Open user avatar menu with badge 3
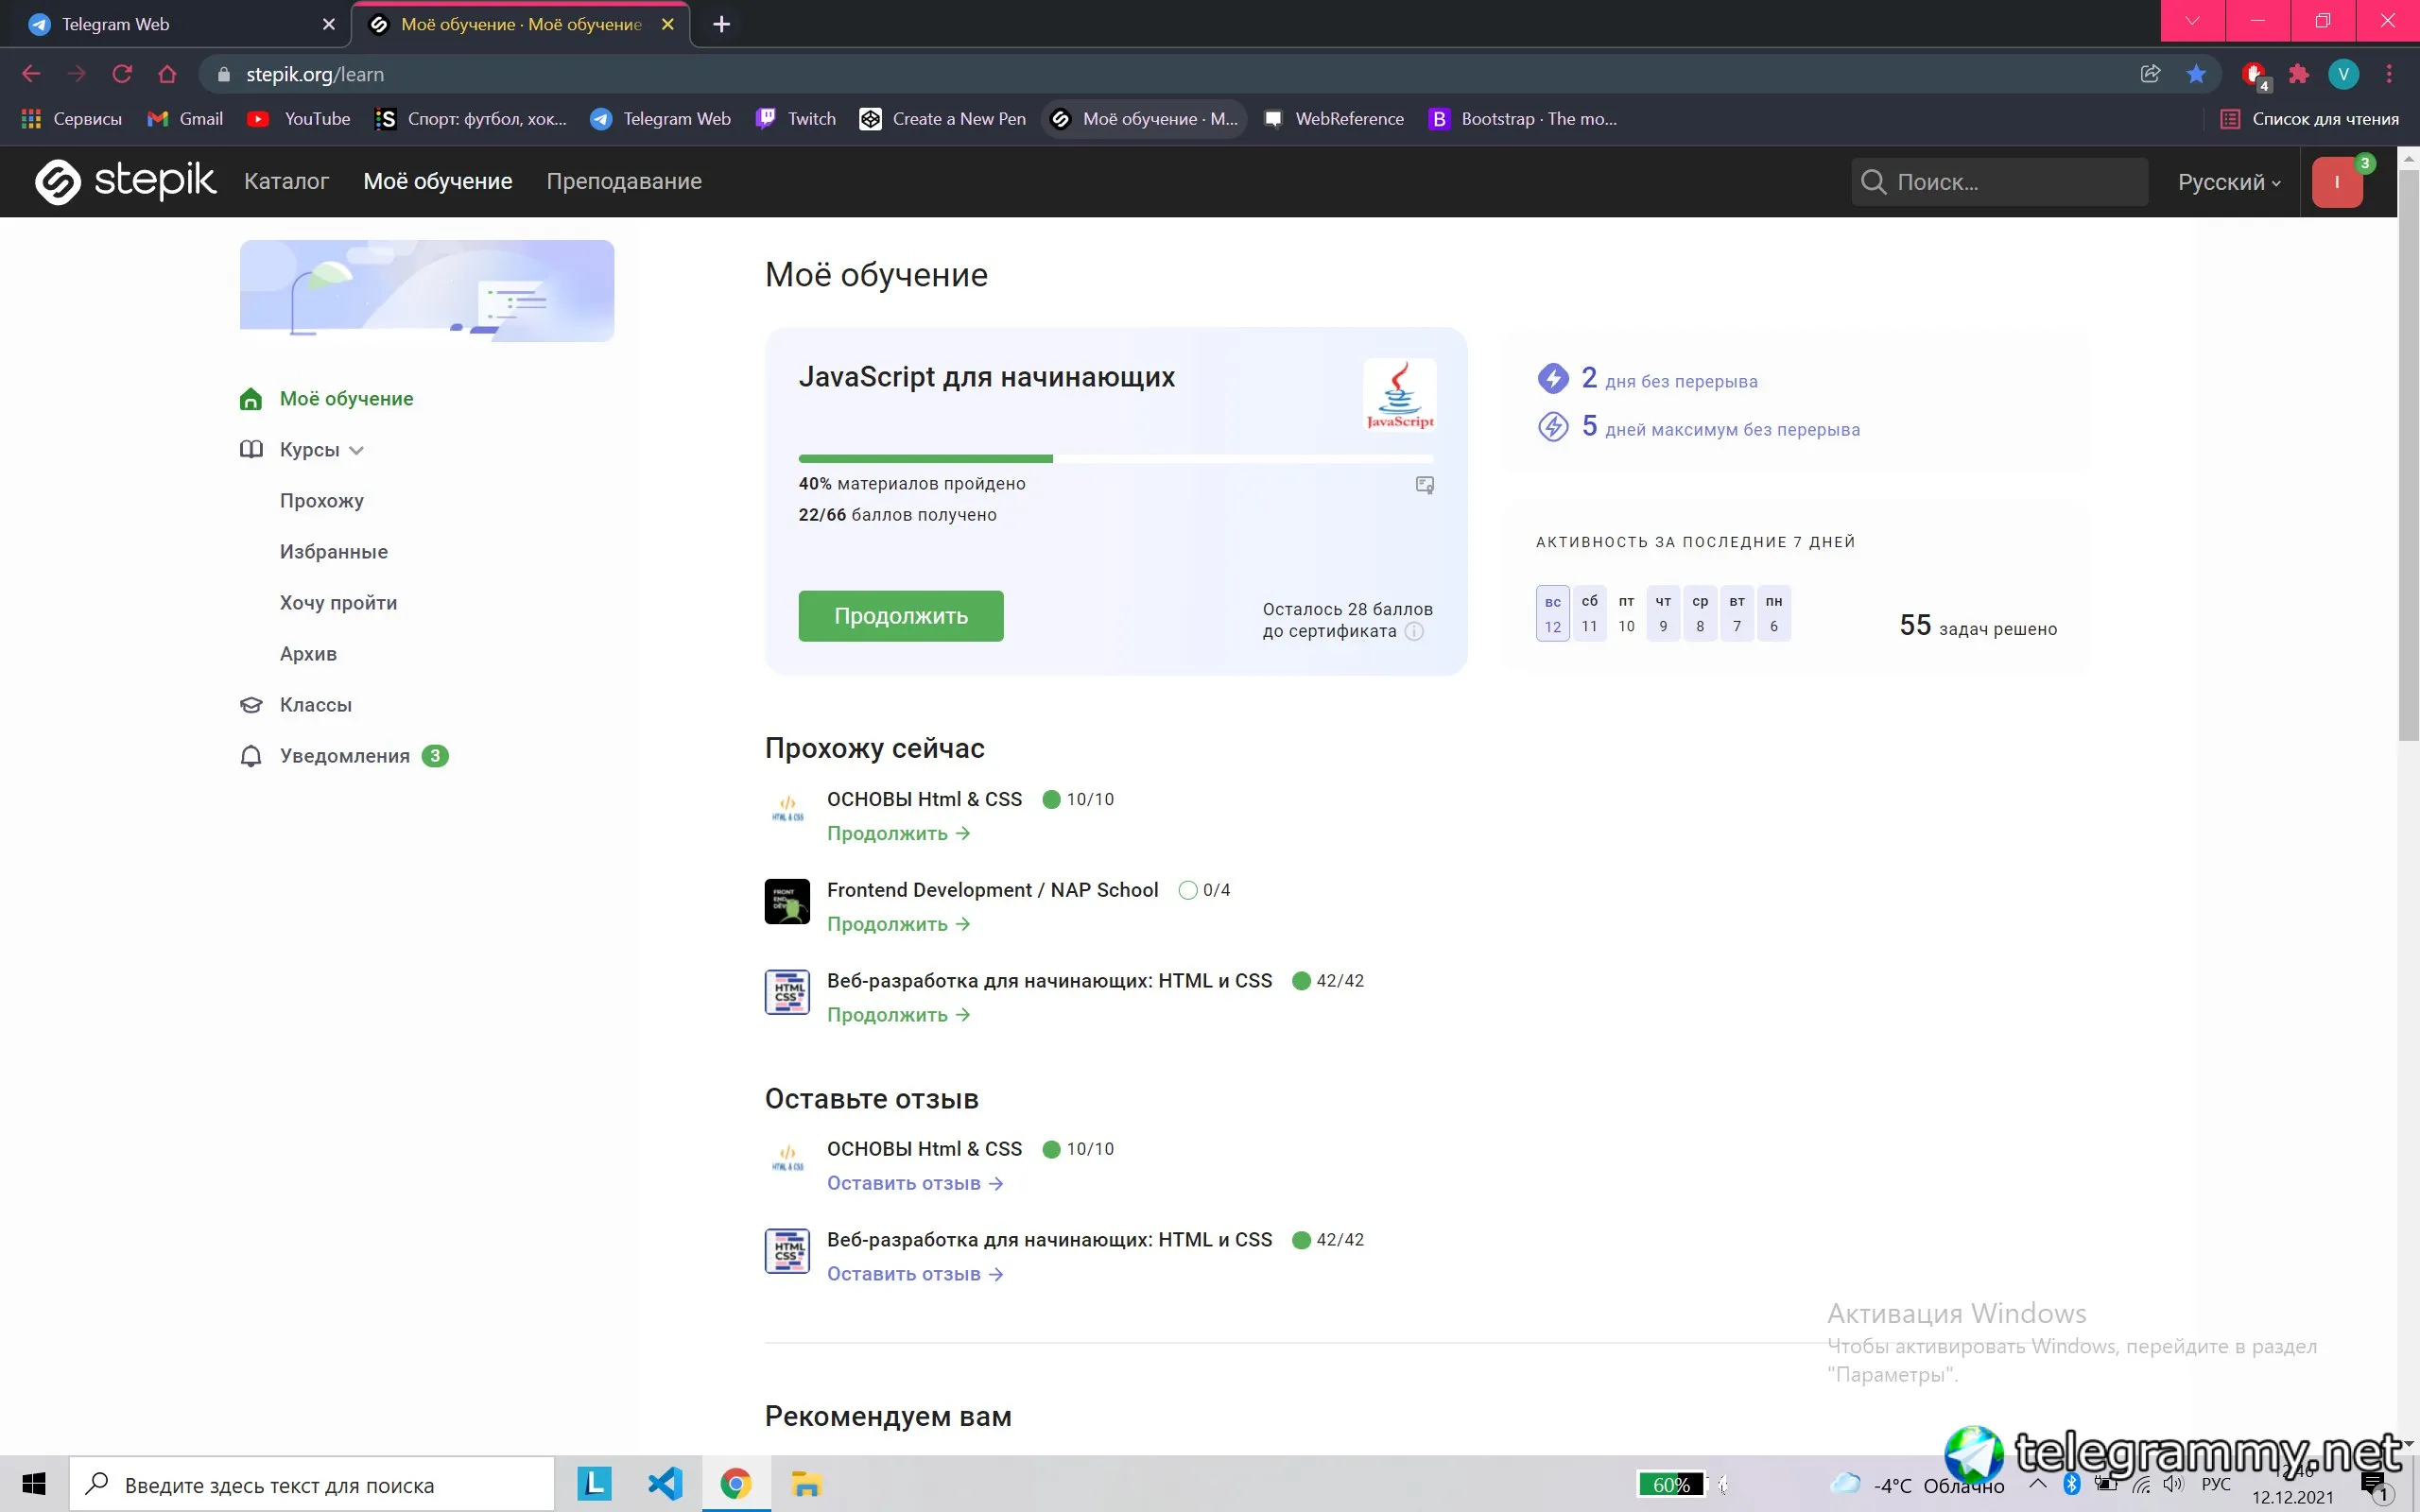Viewport: 2420px width, 1512px height. [x=2337, y=182]
